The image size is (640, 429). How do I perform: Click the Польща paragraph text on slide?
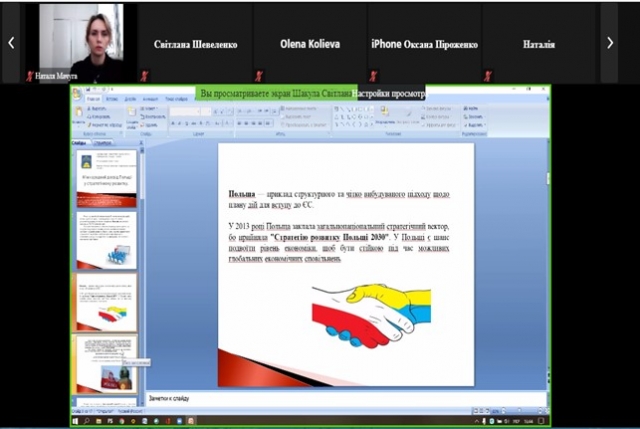[x=339, y=199]
